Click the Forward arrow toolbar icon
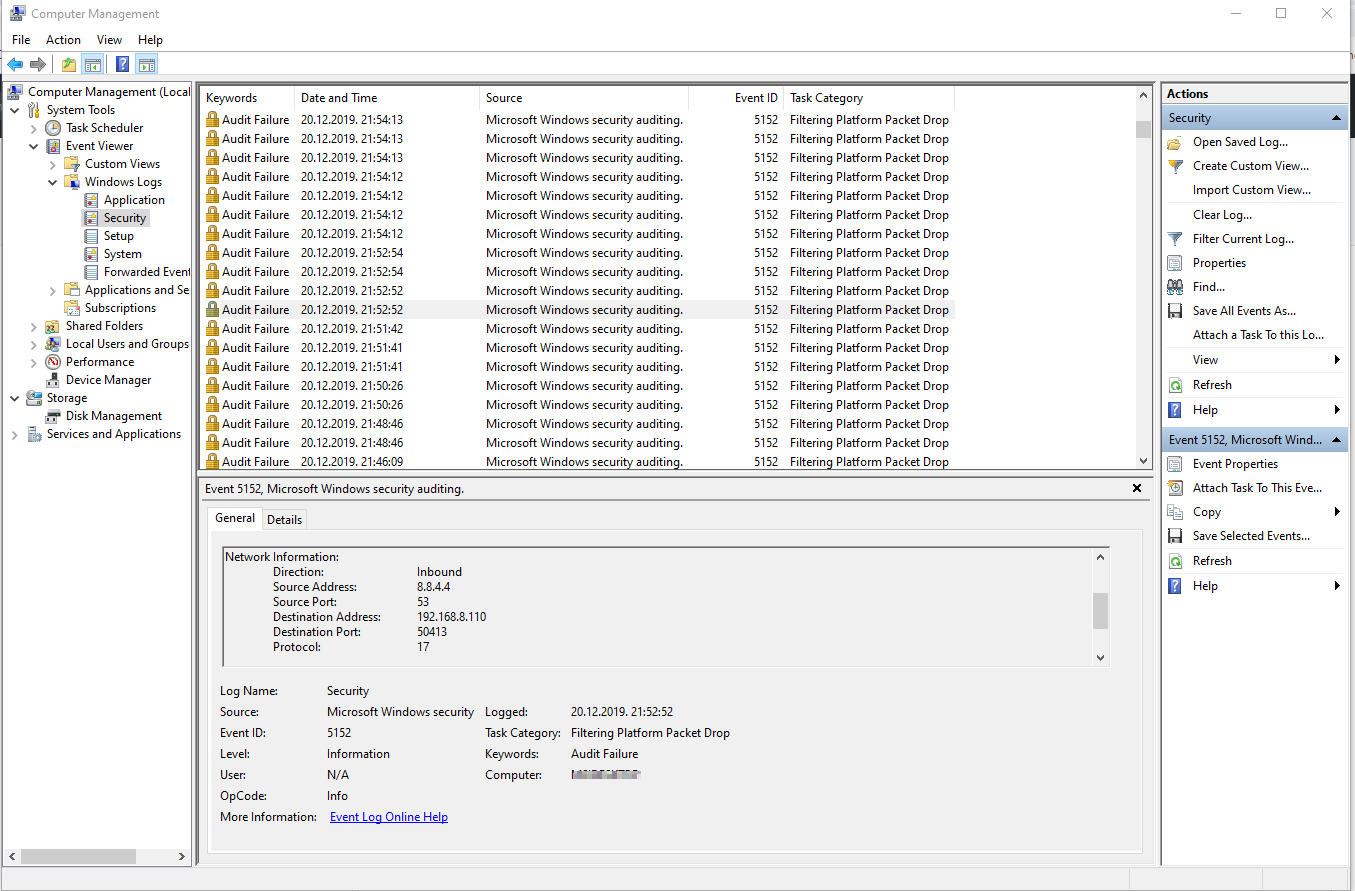This screenshot has height=891, width=1355. pyautogui.click(x=38, y=65)
